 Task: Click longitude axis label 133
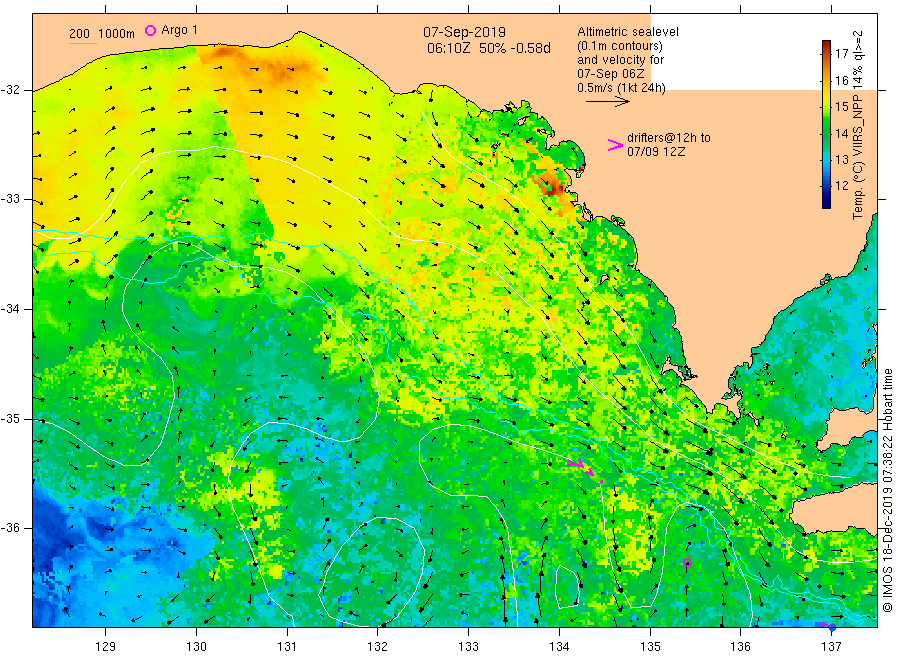(x=468, y=647)
